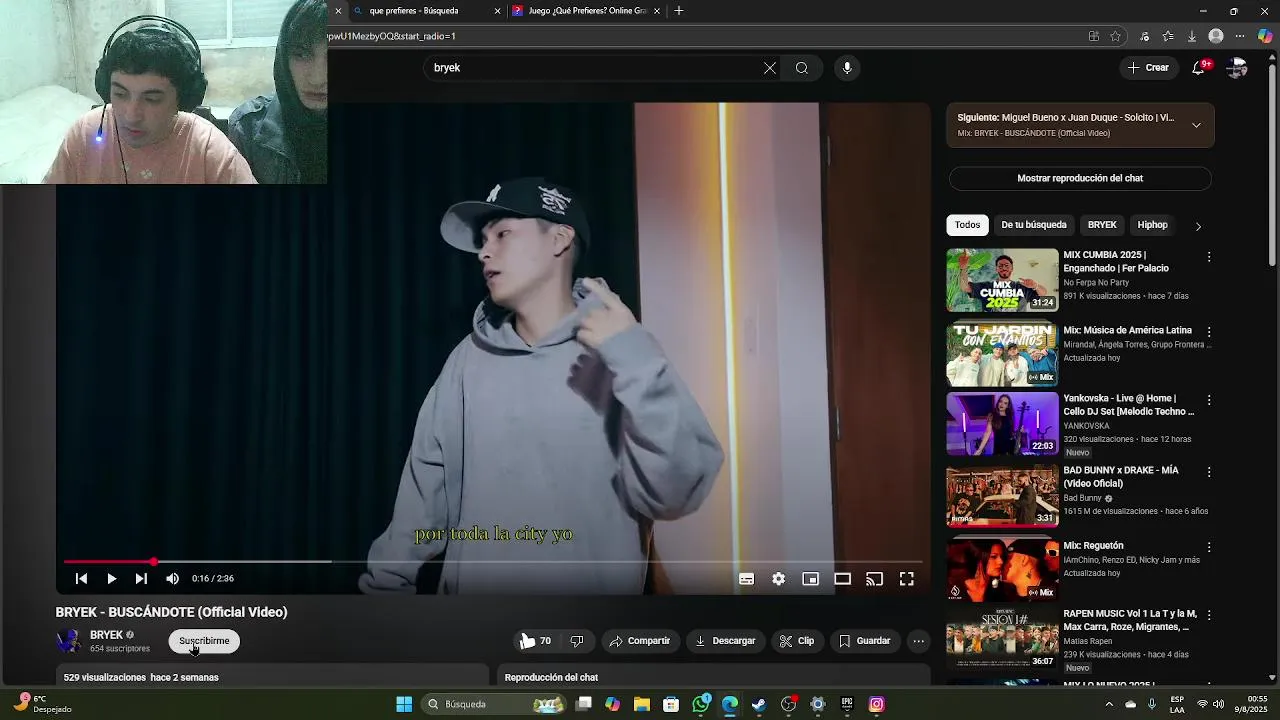Image resolution: width=1280 pixels, height=720 pixels.
Task: Open MIX CUMBIA 2025 video thumbnail
Action: [x=1002, y=280]
